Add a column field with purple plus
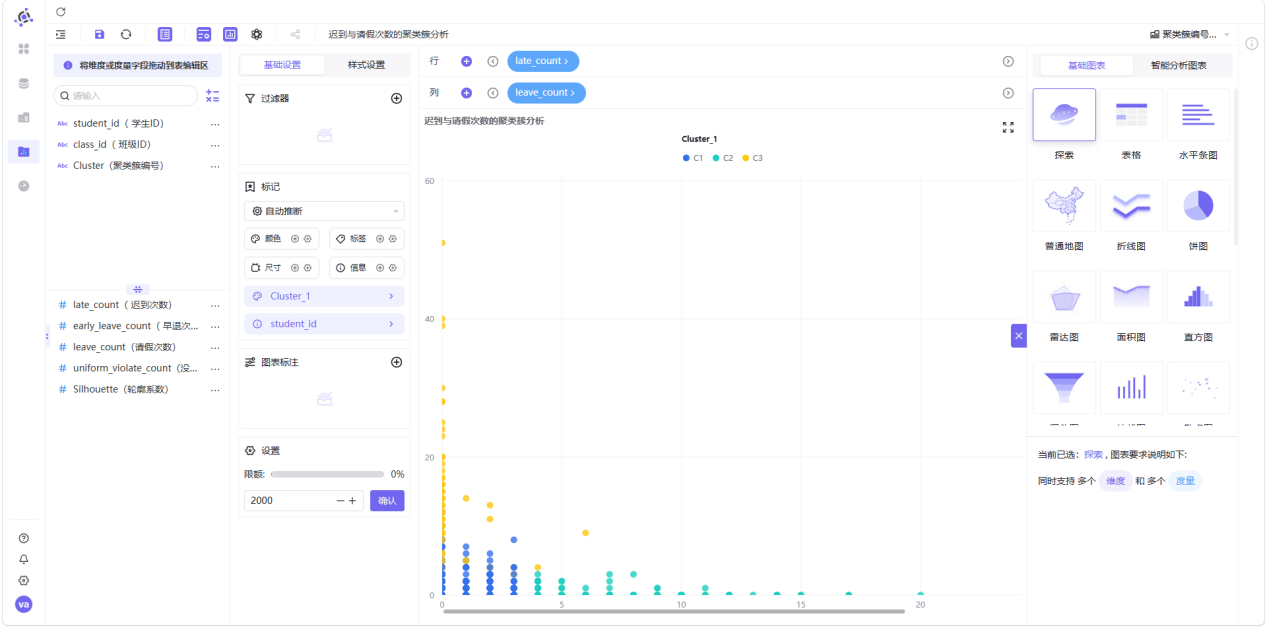The width and height of the screenshot is (1267, 628). (466, 93)
